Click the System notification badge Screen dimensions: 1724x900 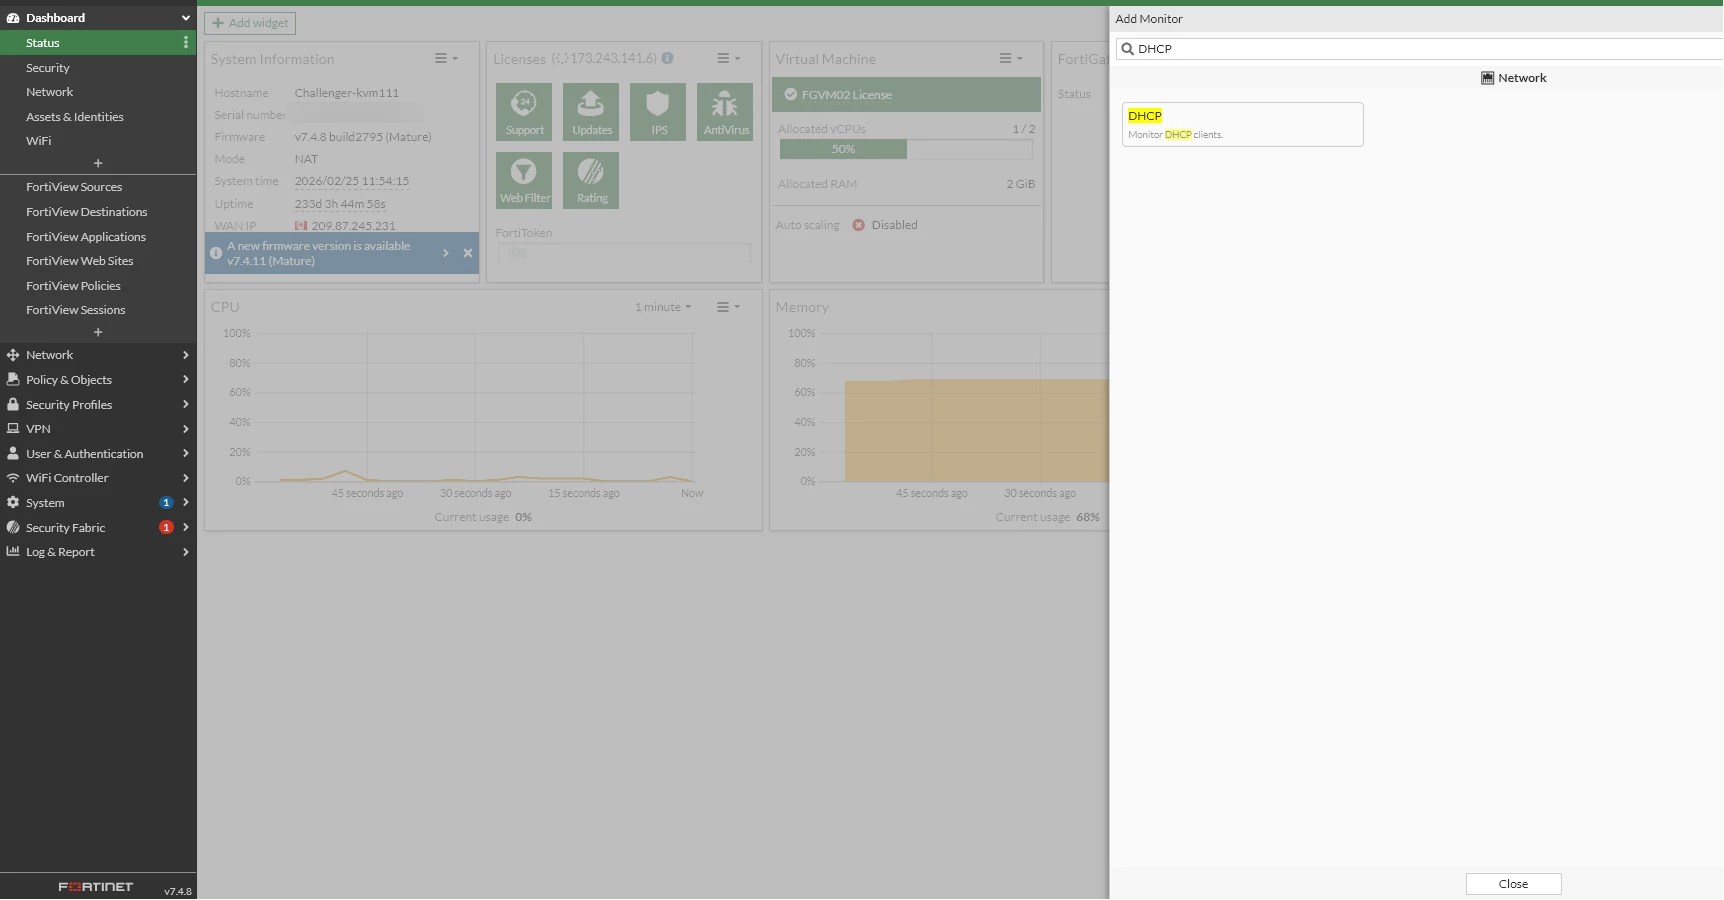pos(166,503)
